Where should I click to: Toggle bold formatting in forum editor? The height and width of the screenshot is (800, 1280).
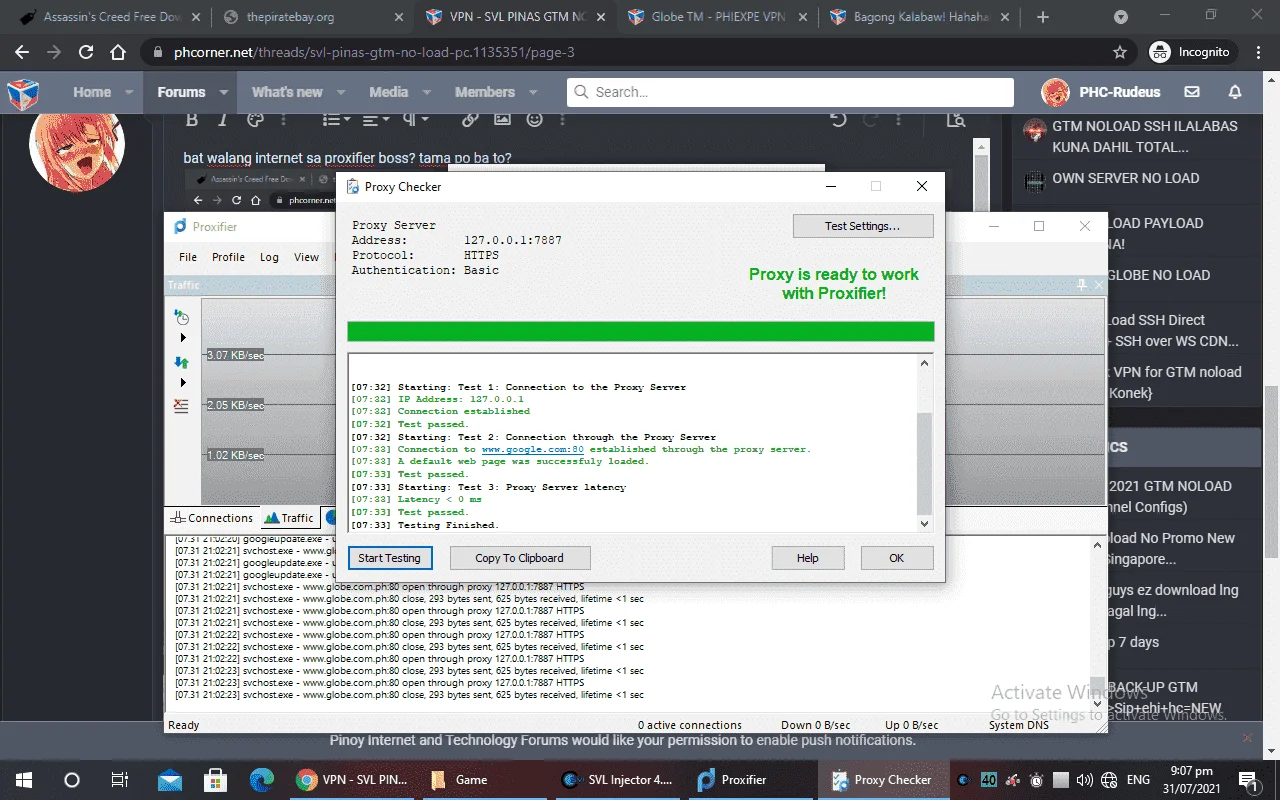point(192,120)
